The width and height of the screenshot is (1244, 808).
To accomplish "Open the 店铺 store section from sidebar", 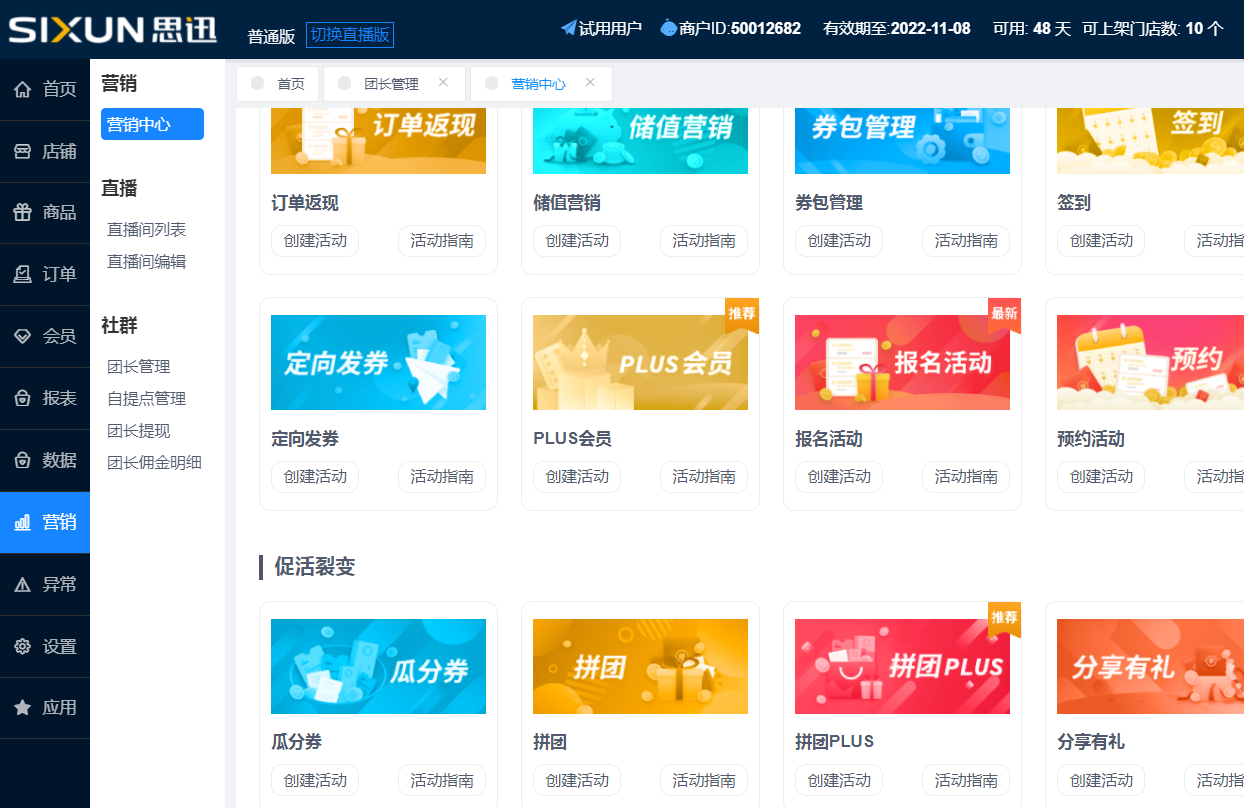I will (45, 150).
